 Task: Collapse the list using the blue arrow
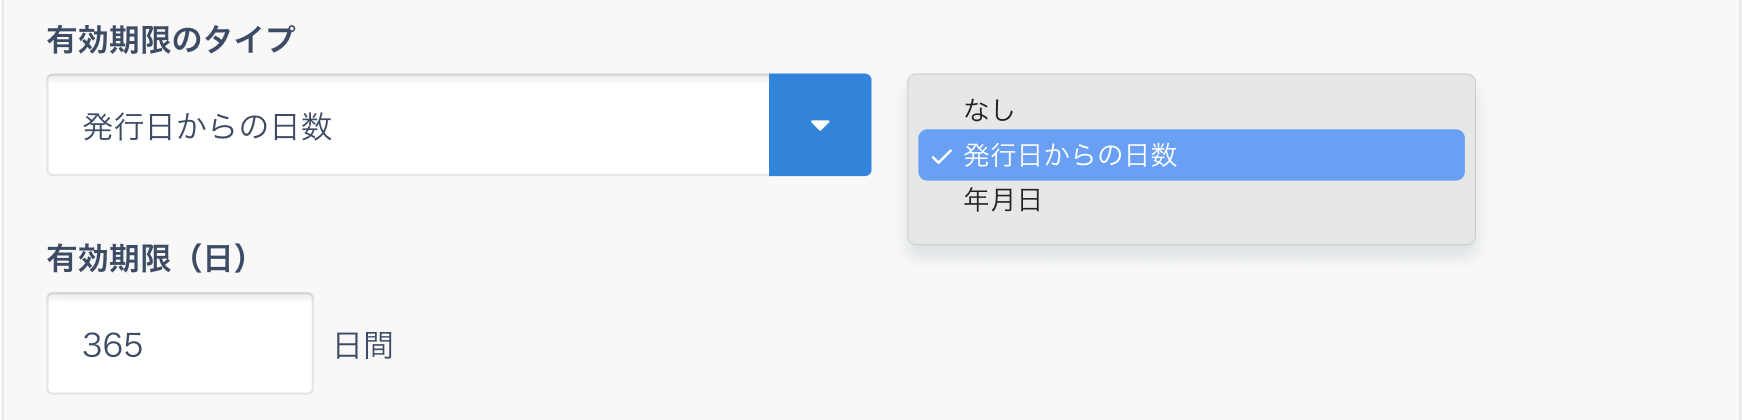[x=820, y=125]
